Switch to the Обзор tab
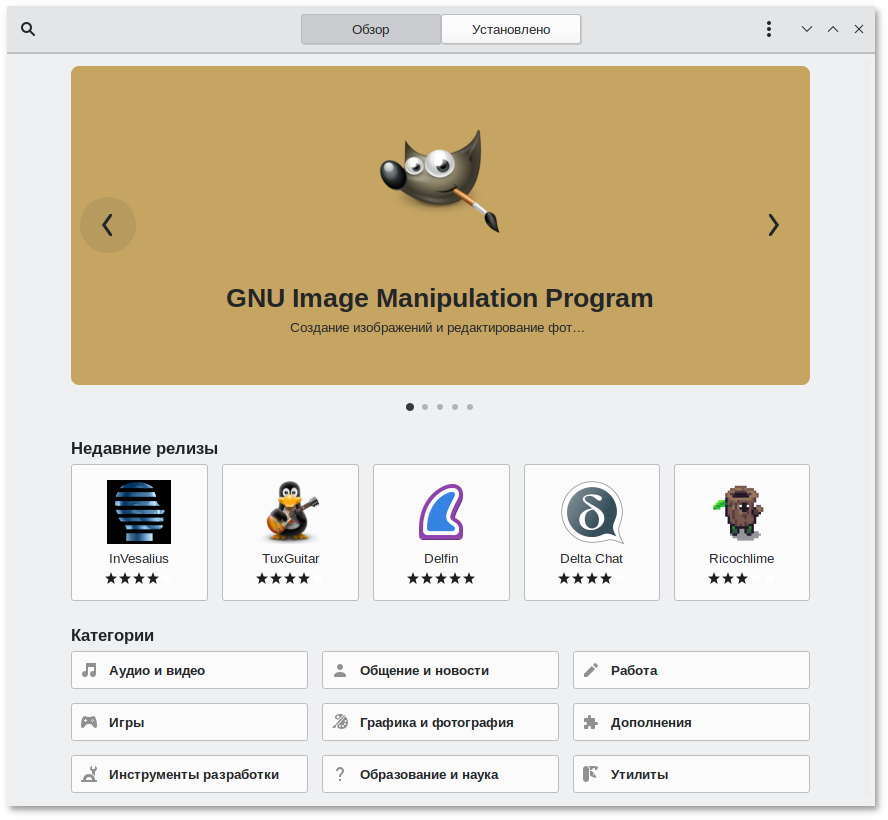 [371, 29]
